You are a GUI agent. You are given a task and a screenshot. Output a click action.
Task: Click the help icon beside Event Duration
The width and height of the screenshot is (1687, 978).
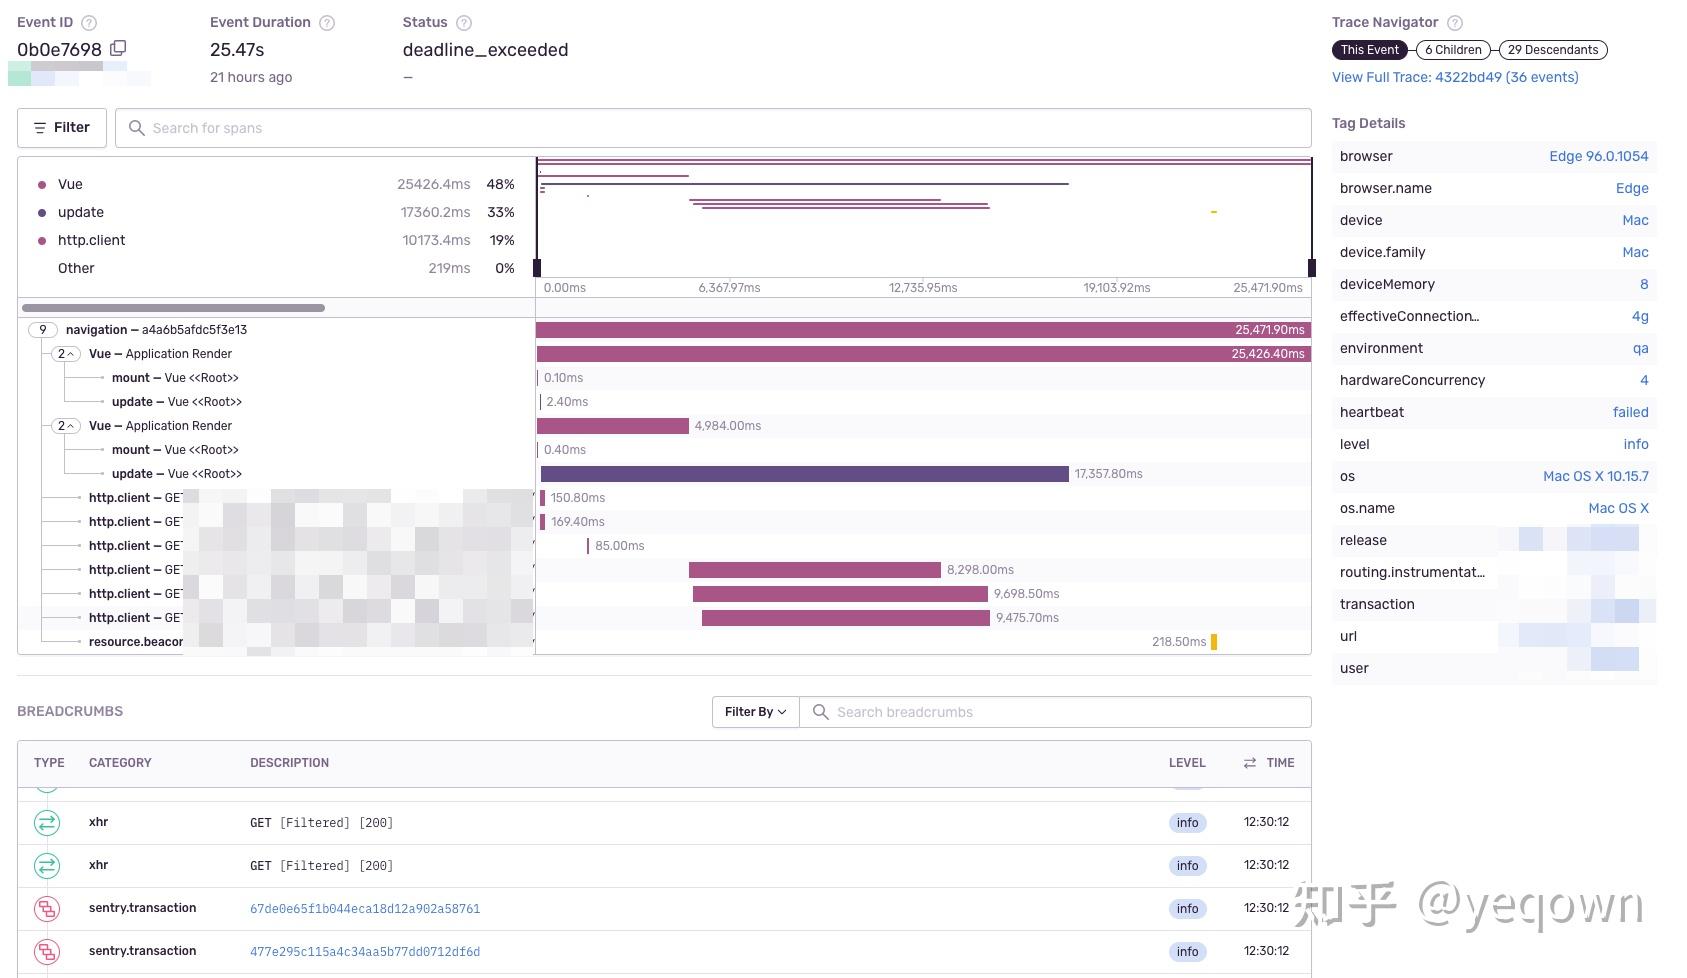pyautogui.click(x=326, y=22)
